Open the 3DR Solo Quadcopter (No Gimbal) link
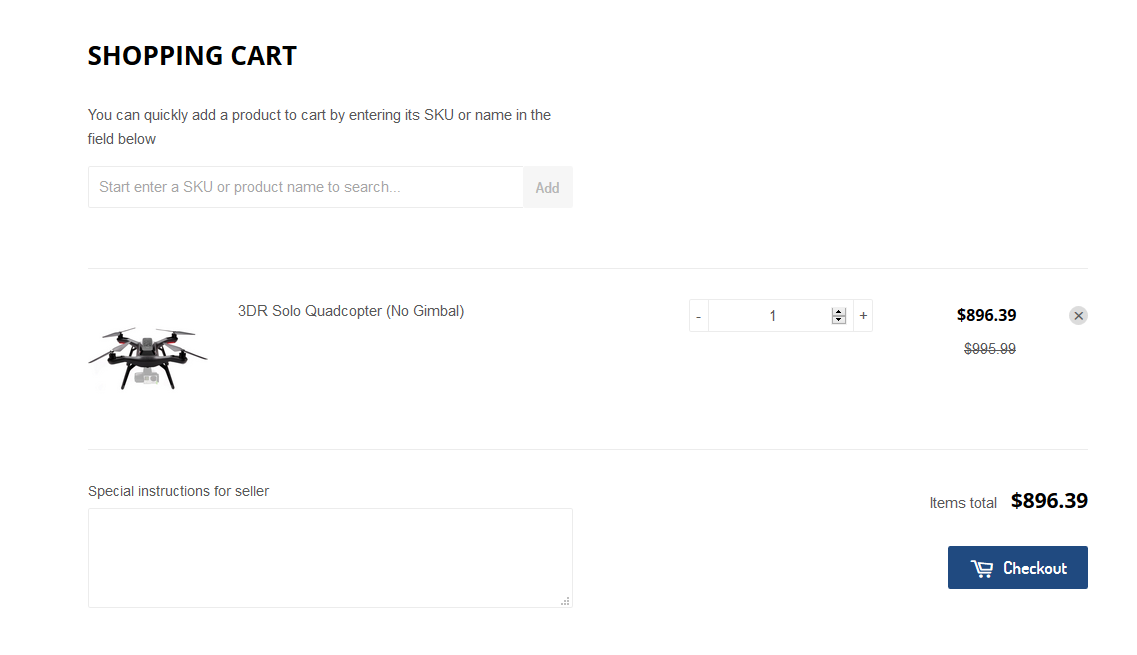Viewport: 1137px width, 655px height. [x=351, y=311]
